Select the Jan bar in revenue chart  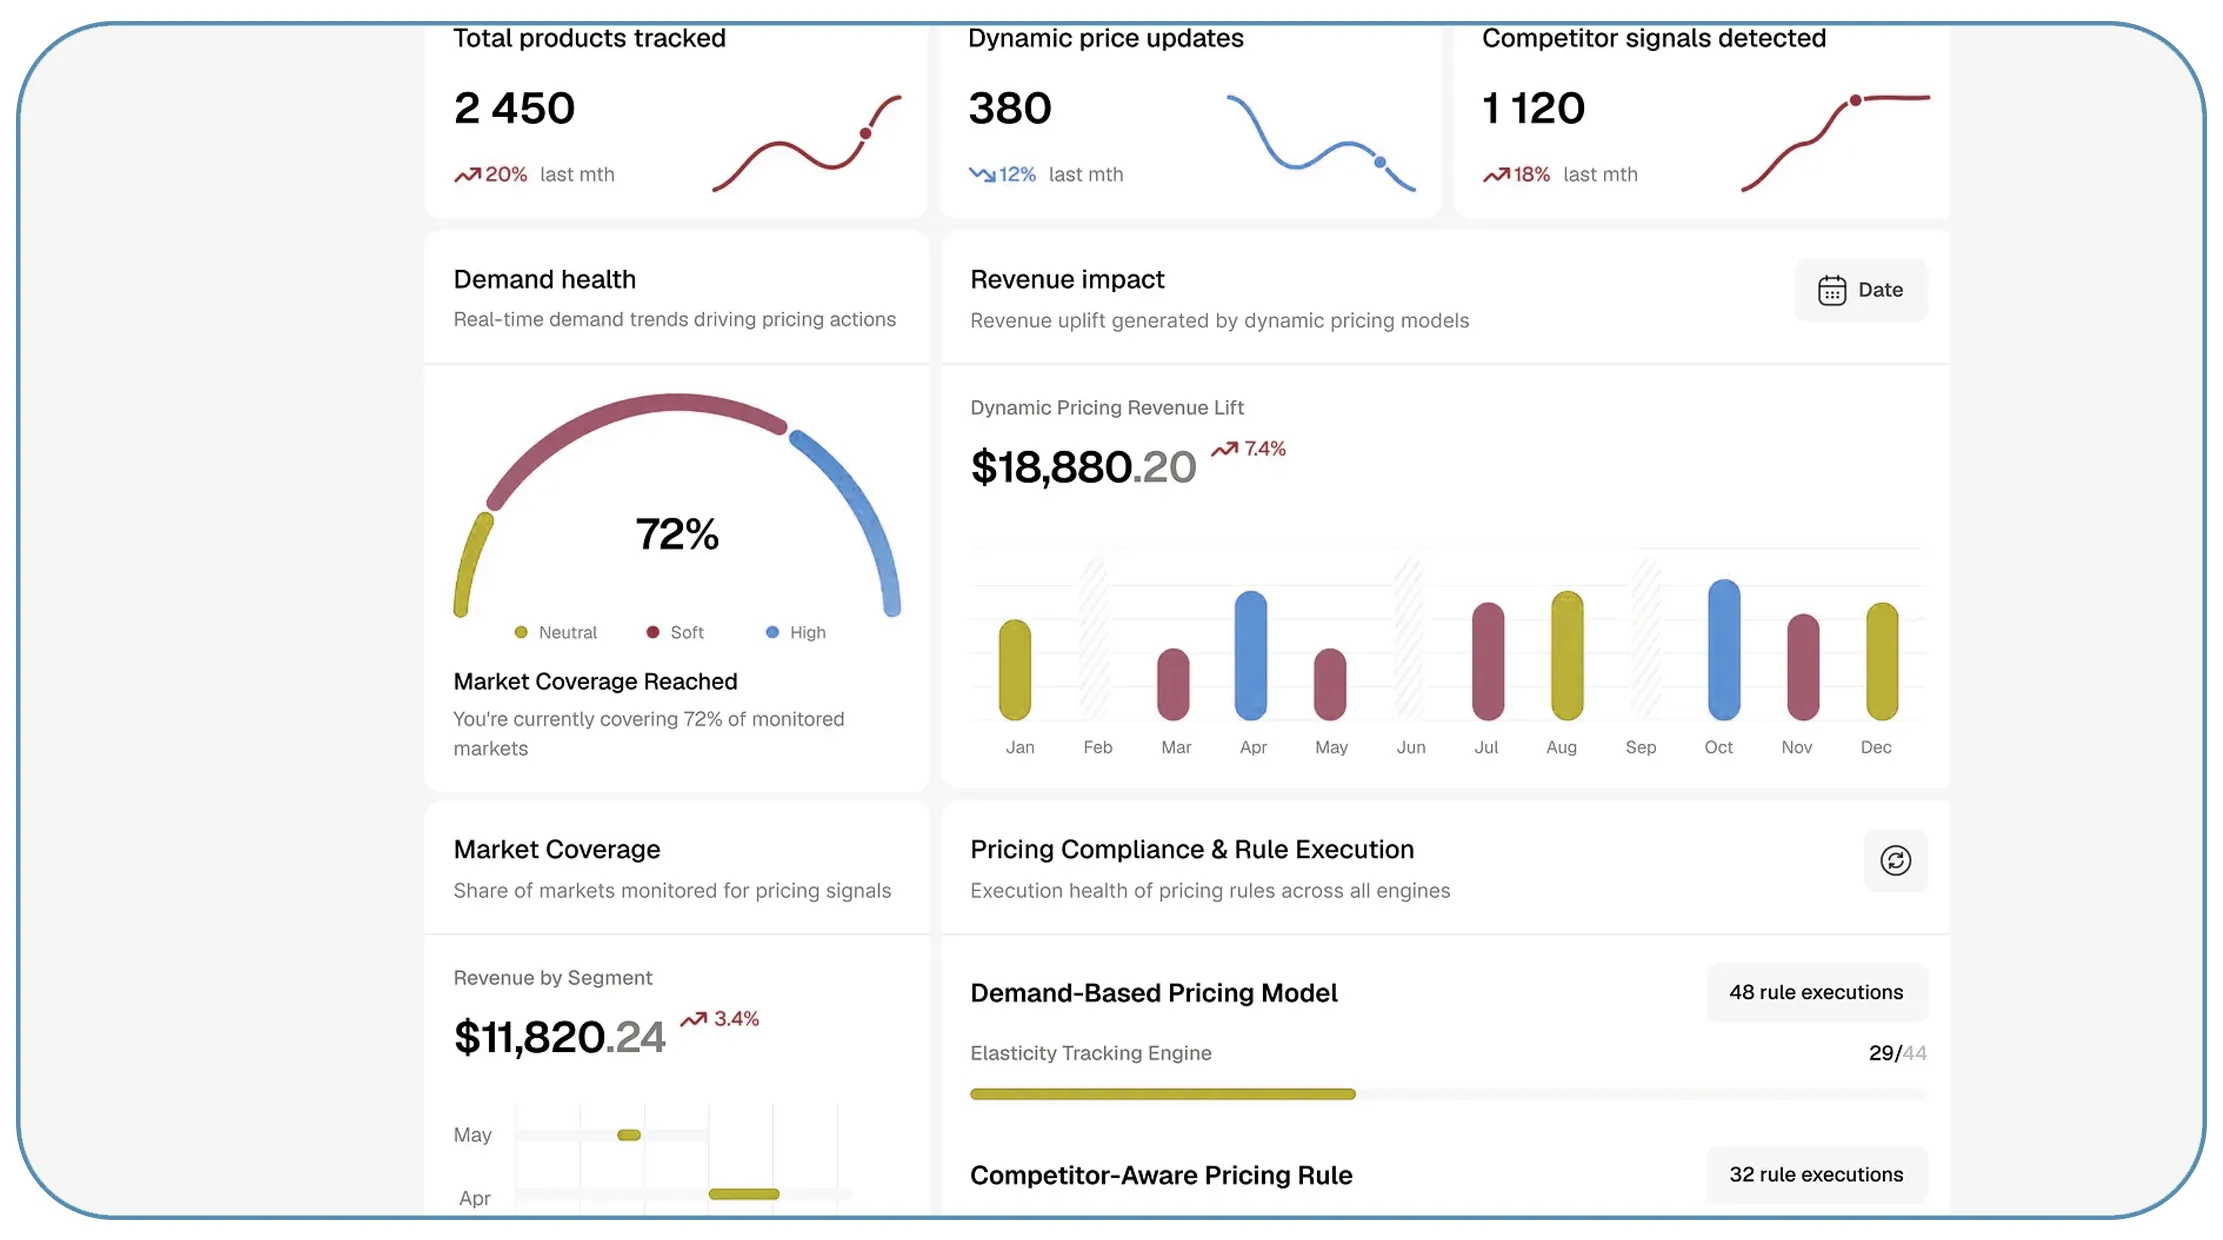pos(1015,669)
